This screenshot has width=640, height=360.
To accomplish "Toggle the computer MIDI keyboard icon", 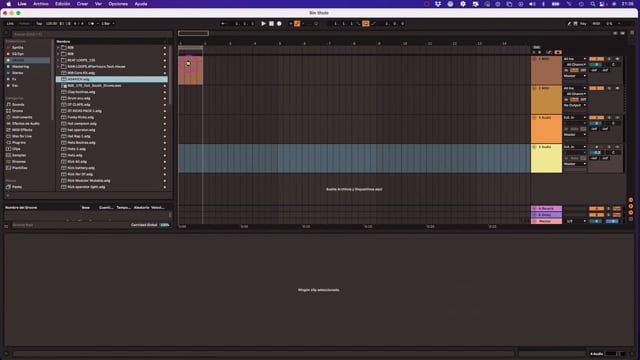I will coord(576,24).
